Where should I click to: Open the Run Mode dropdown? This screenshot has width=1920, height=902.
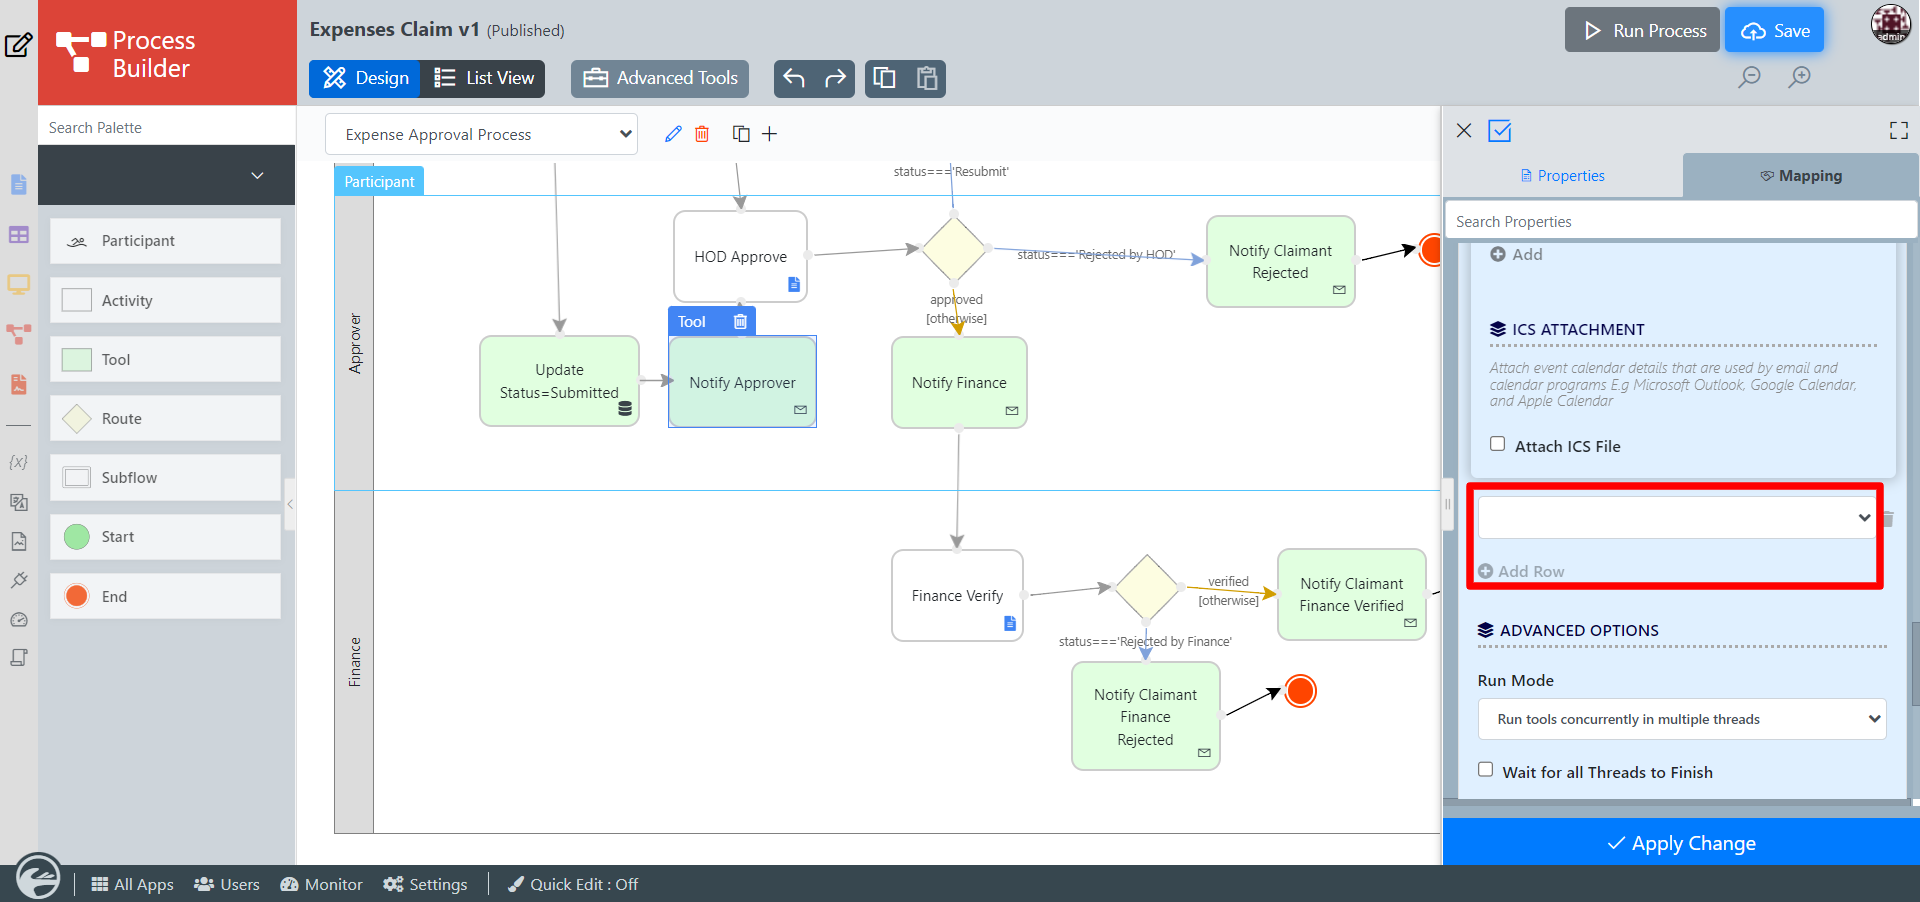pyautogui.click(x=1681, y=719)
